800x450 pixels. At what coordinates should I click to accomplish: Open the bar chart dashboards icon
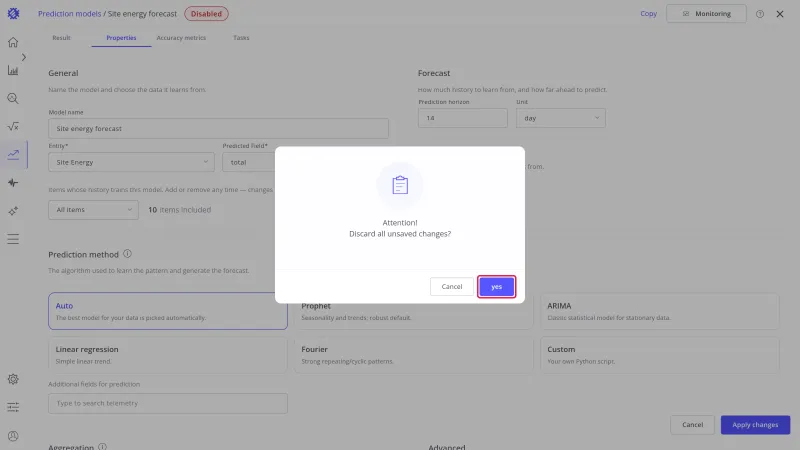pos(13,70)
